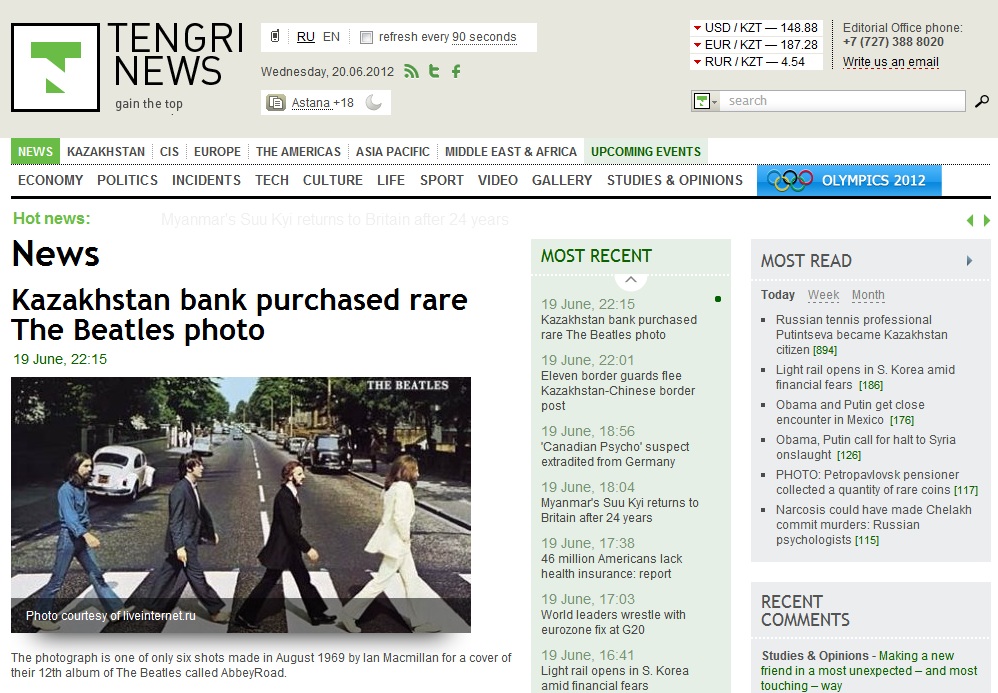Show previous hot news item
The image size is (998, 693).
pyautogui.click(x=970, y=220)
